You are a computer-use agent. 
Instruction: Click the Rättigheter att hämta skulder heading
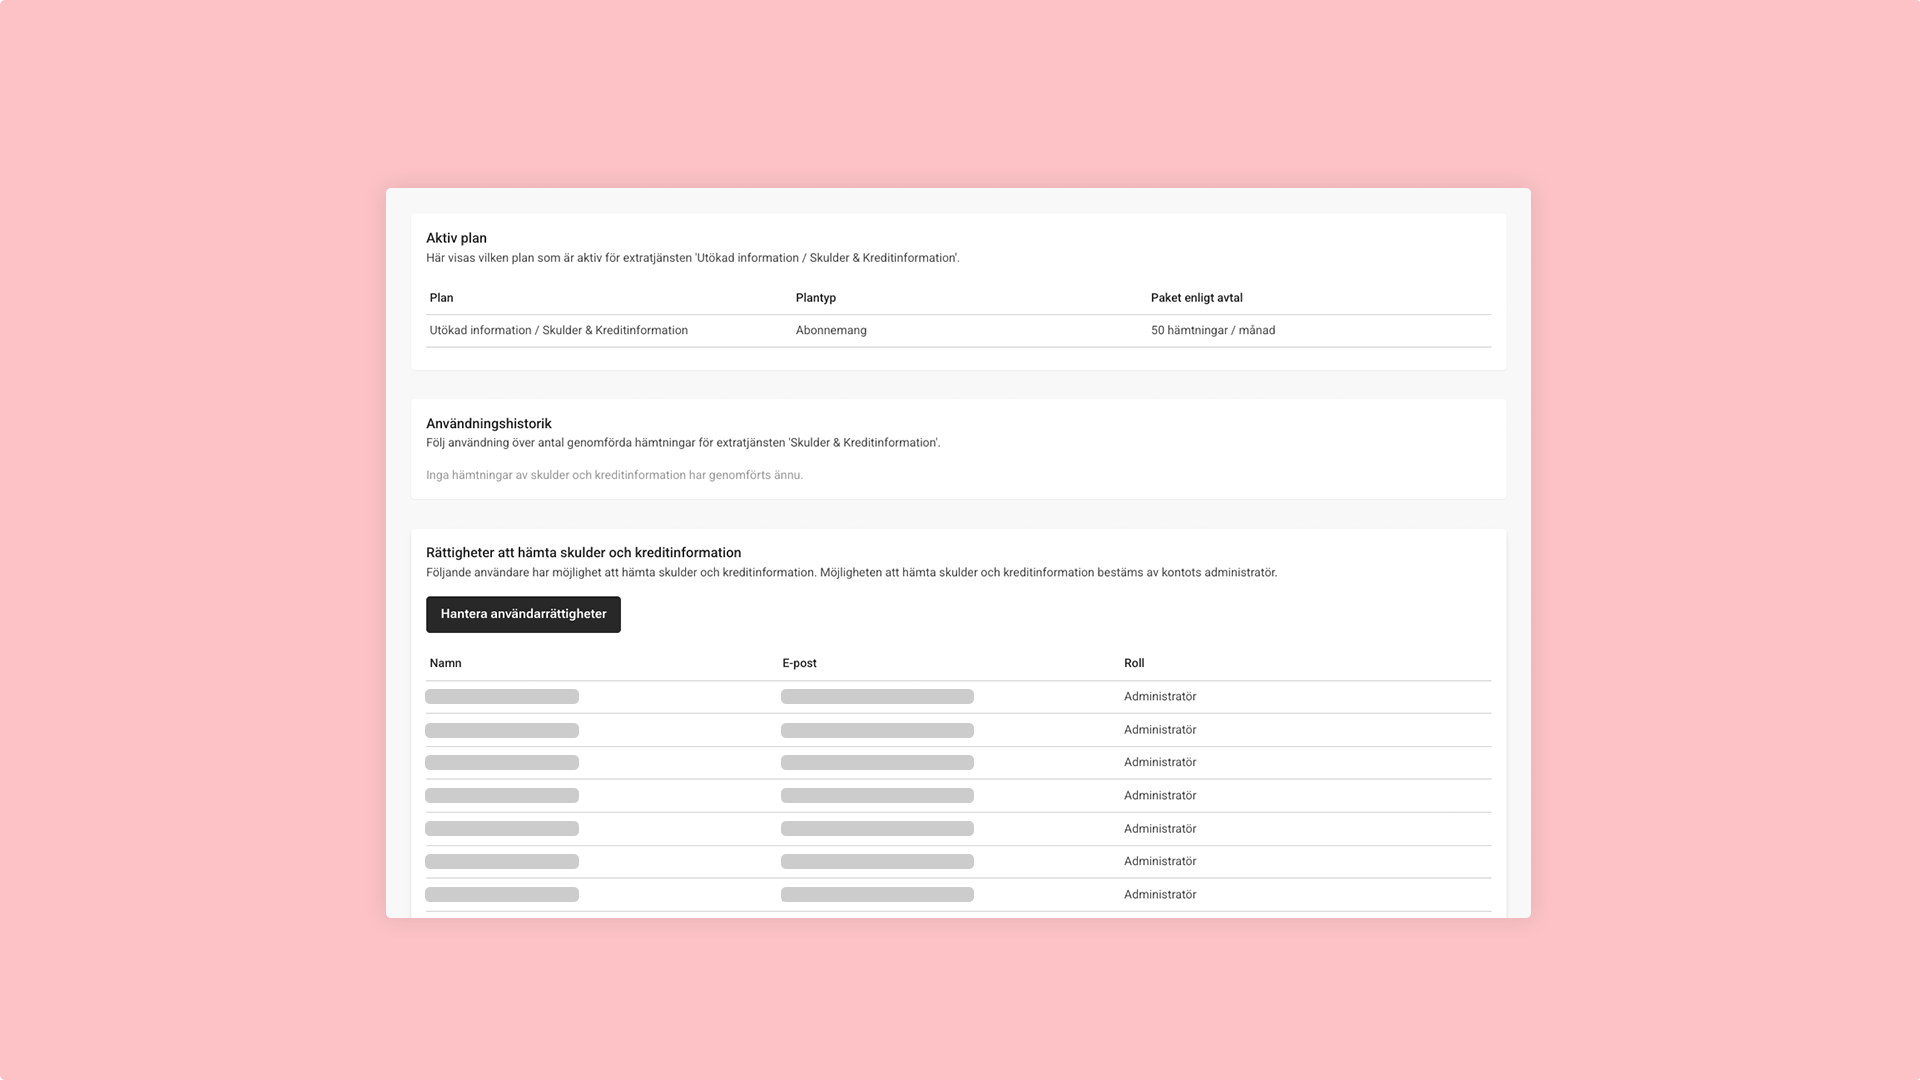coord(583,553)
